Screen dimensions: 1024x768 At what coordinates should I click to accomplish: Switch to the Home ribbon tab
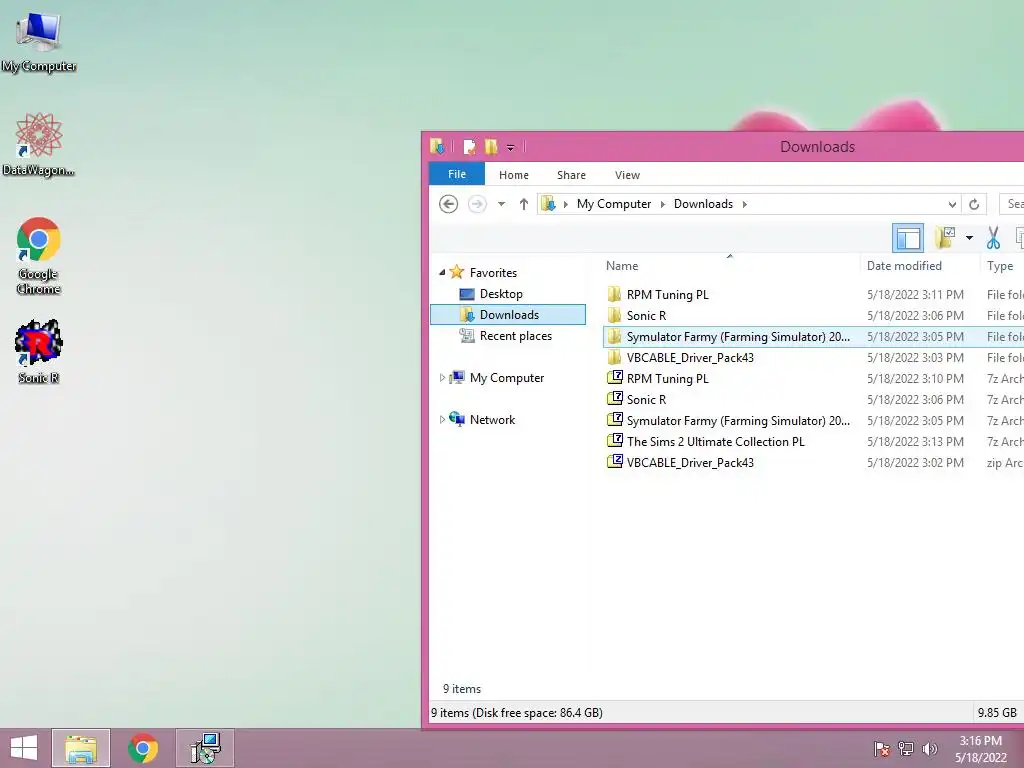pyautogui.click(x=514, y=175)
